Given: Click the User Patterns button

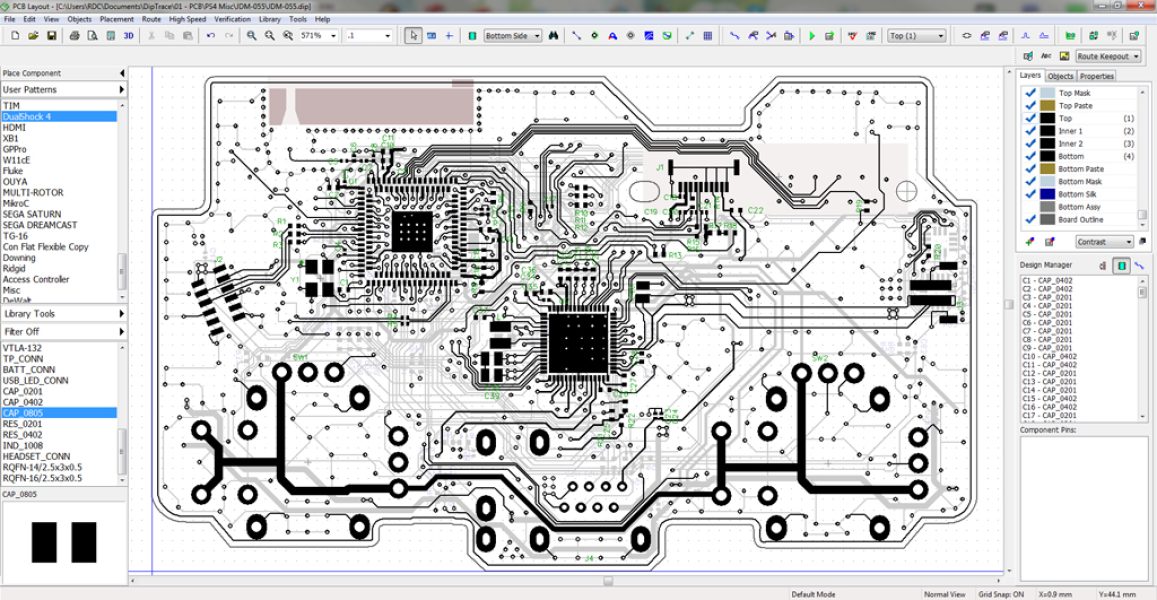Looking at the screenshot, I should (64, 90).
